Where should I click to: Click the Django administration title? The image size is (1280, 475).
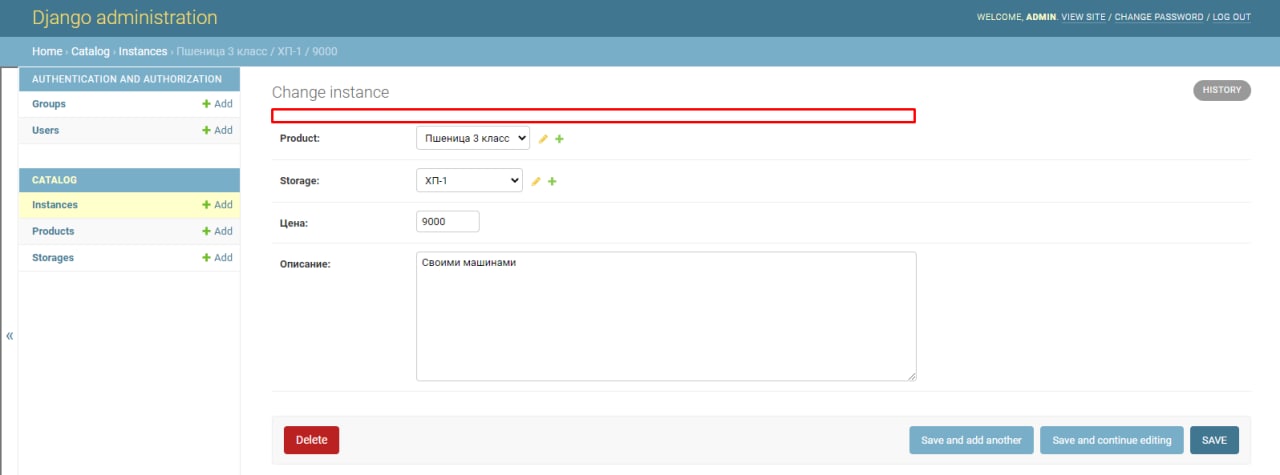pos(124,18)
